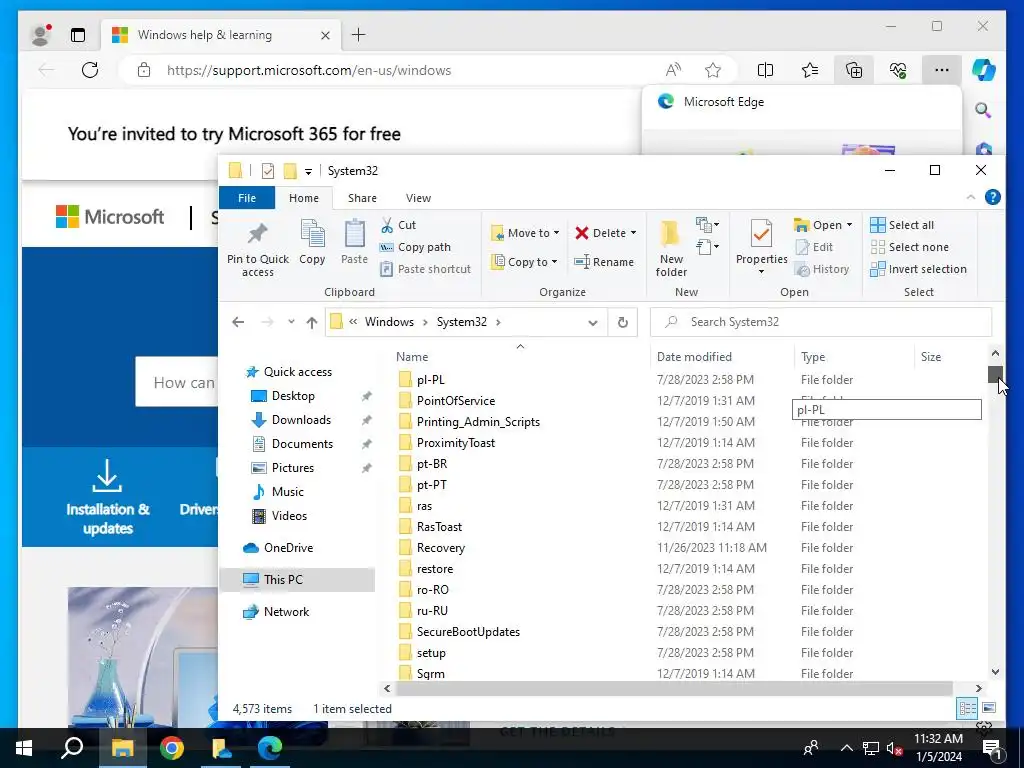Image resolution: width=1024 pixels, height=768 pixels.
Task: Open Edge Browser essentials heart icon
Action: pyautogui.click(x=897, y=70)
